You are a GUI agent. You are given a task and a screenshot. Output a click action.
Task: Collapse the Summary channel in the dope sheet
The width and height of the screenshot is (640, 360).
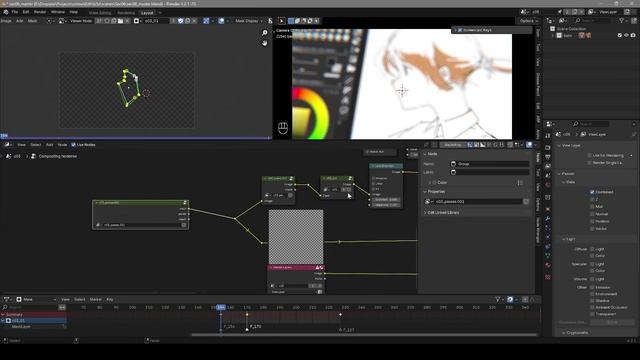click(3, 315)
